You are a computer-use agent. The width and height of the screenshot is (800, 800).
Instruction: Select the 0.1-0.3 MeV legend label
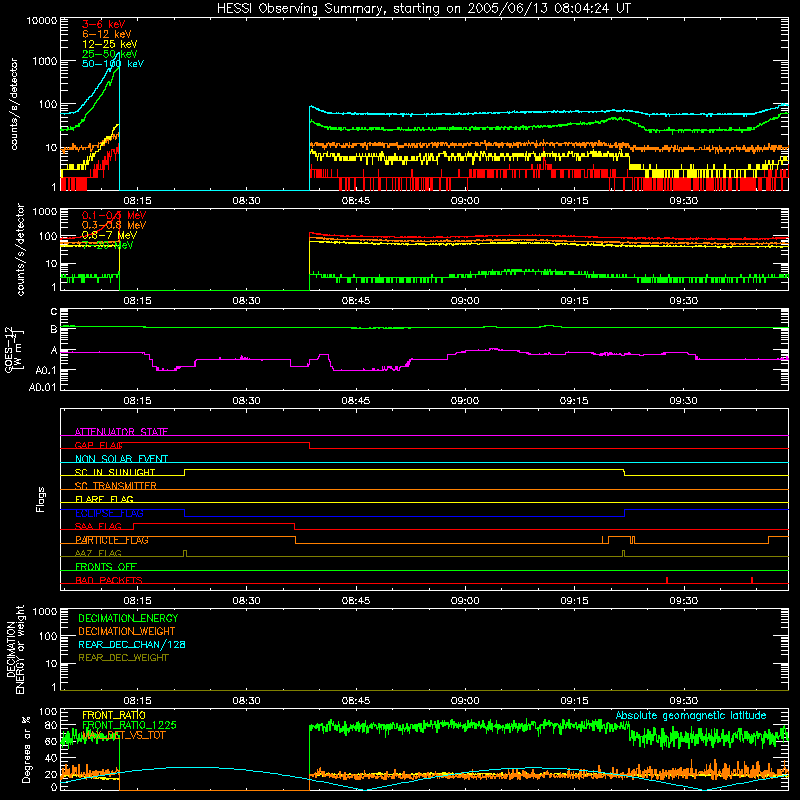pos(113,215)
